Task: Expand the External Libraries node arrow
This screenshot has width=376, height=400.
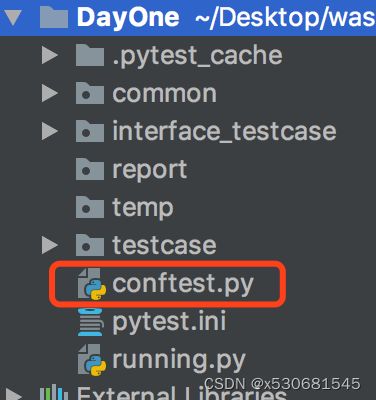Action: pos(14,395)
